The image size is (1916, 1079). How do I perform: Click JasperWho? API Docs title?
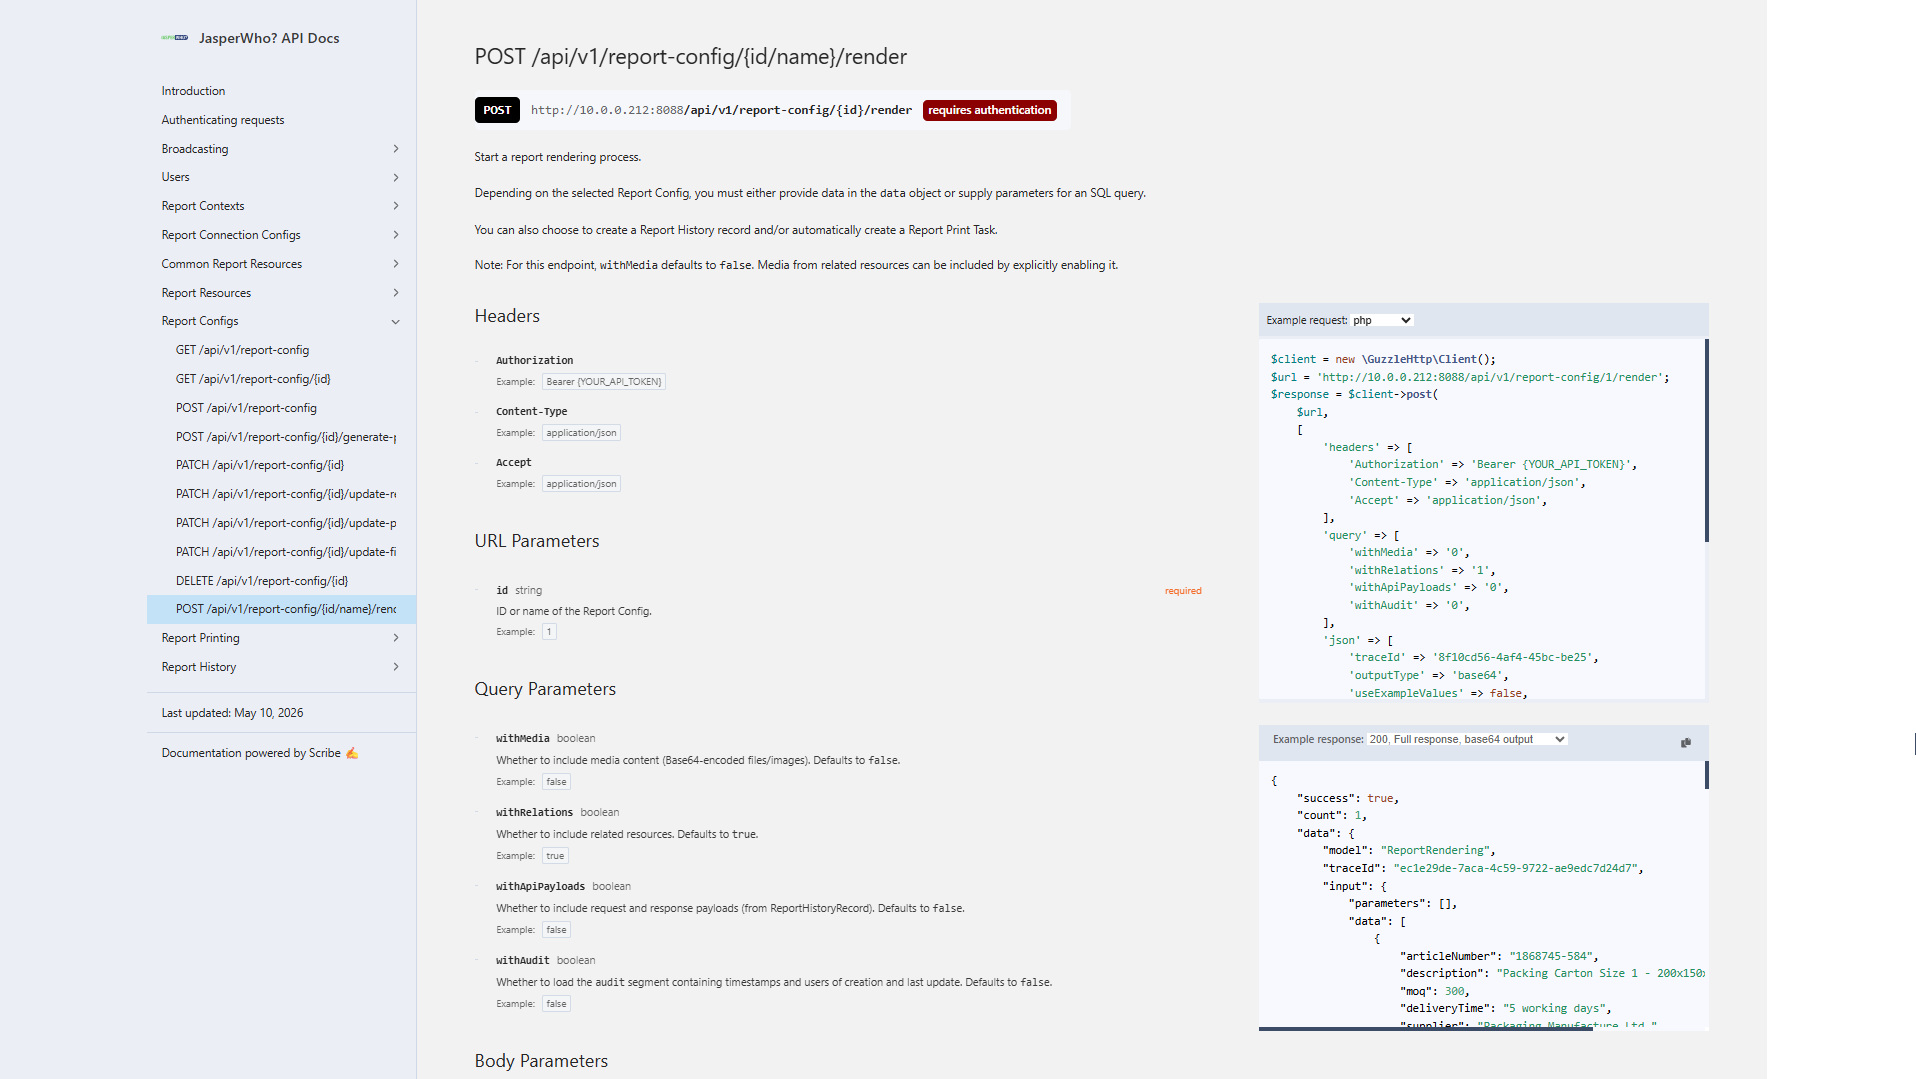[x=269, y=38]
